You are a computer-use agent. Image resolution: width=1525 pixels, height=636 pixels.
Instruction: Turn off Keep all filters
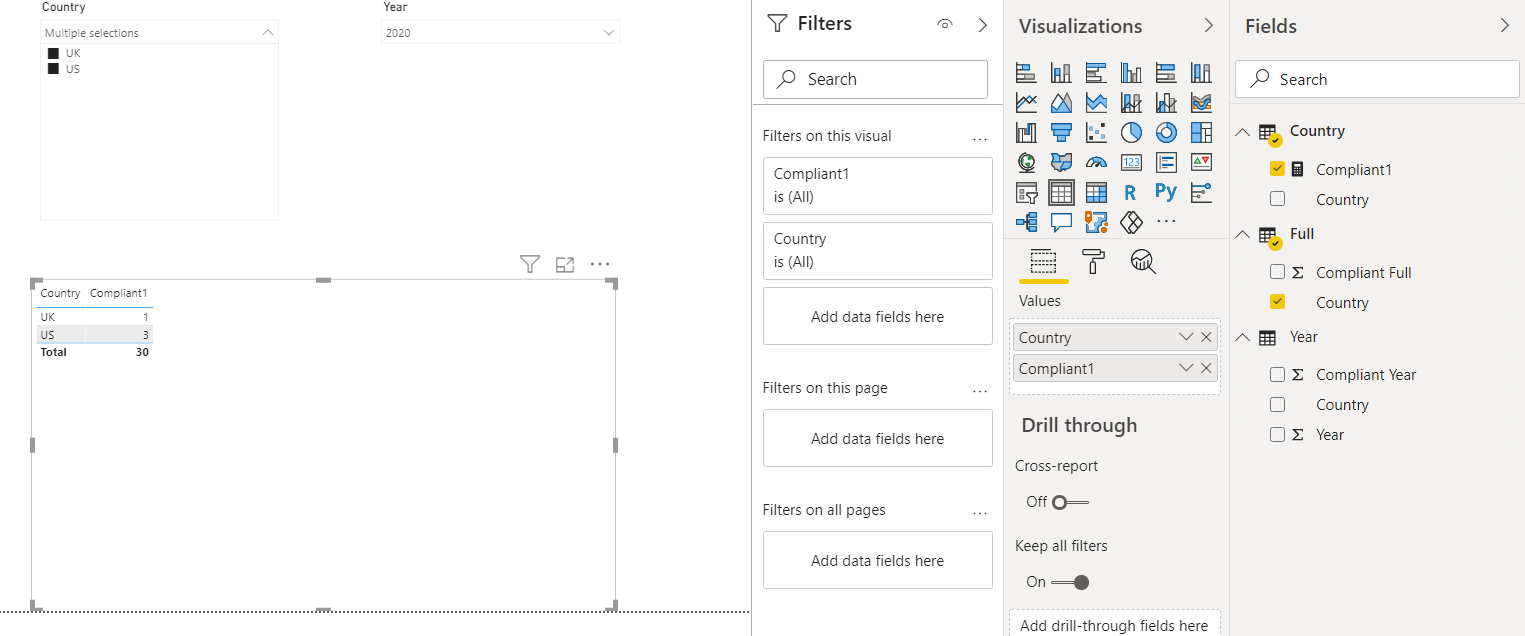[x=1069, y=582]
